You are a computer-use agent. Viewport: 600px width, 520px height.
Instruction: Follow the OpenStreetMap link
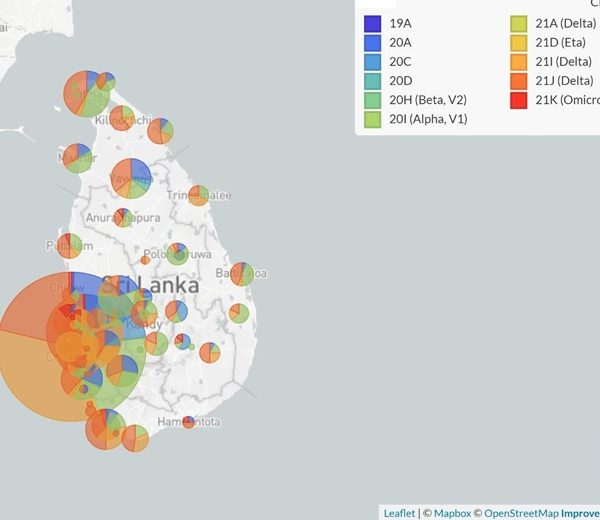(522, 513)
